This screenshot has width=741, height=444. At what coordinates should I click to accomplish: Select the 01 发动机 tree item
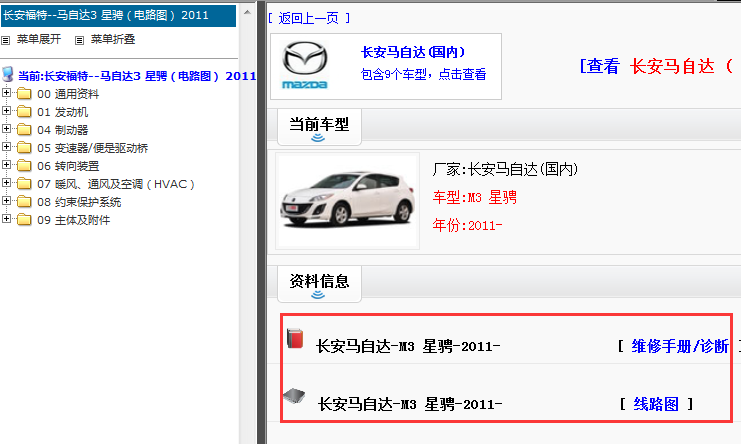click(x=63, y=112)
